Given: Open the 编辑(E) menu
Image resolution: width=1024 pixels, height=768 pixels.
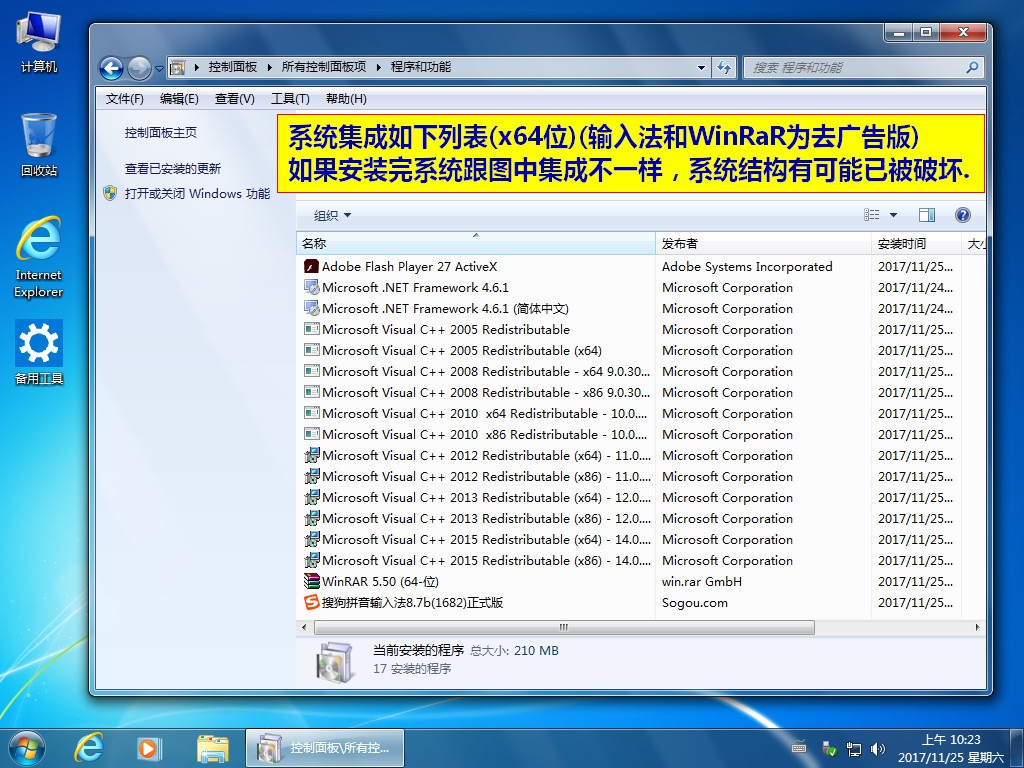Looking at the screenshot, I should 179,99.
